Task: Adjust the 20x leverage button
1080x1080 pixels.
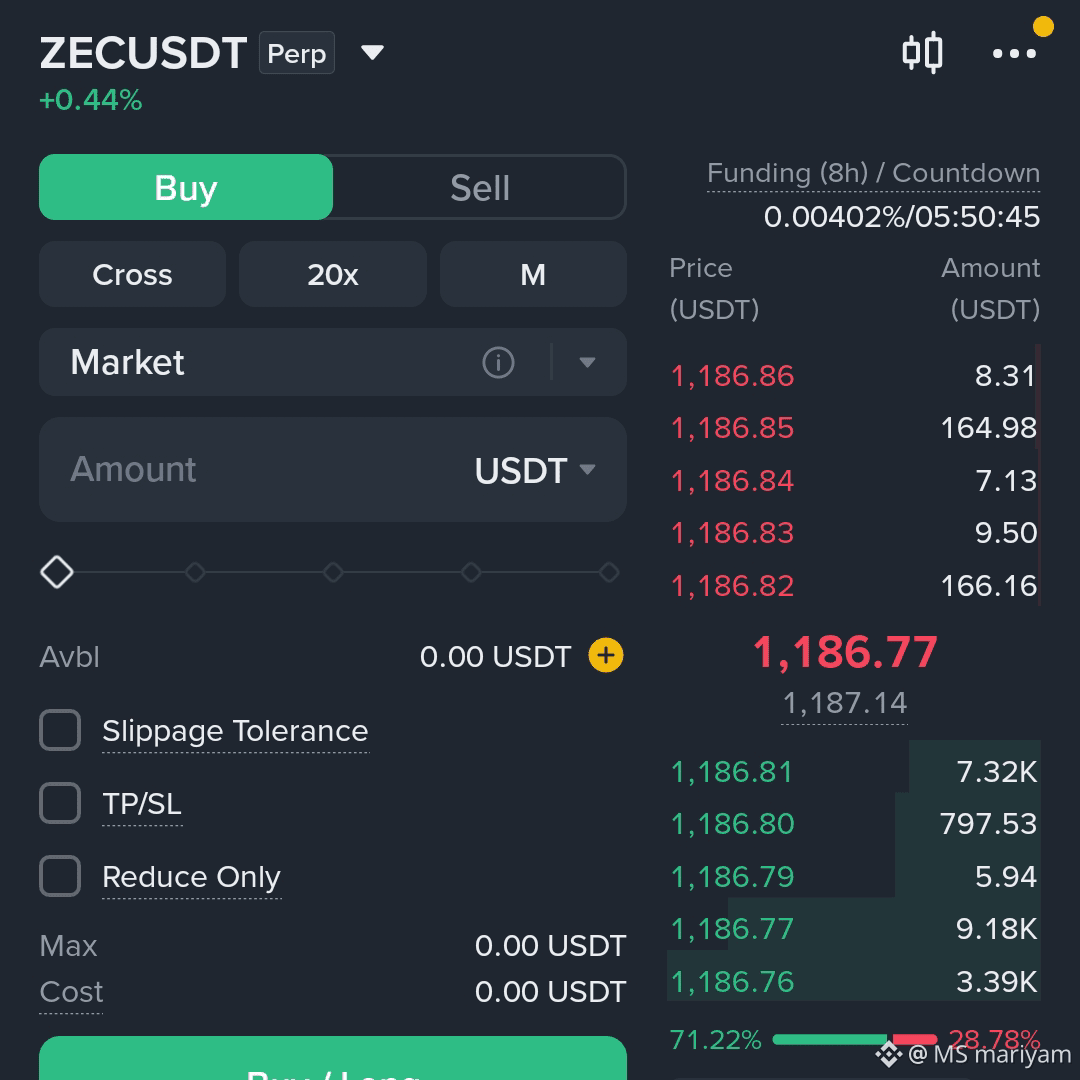Action: pos(333,274)
